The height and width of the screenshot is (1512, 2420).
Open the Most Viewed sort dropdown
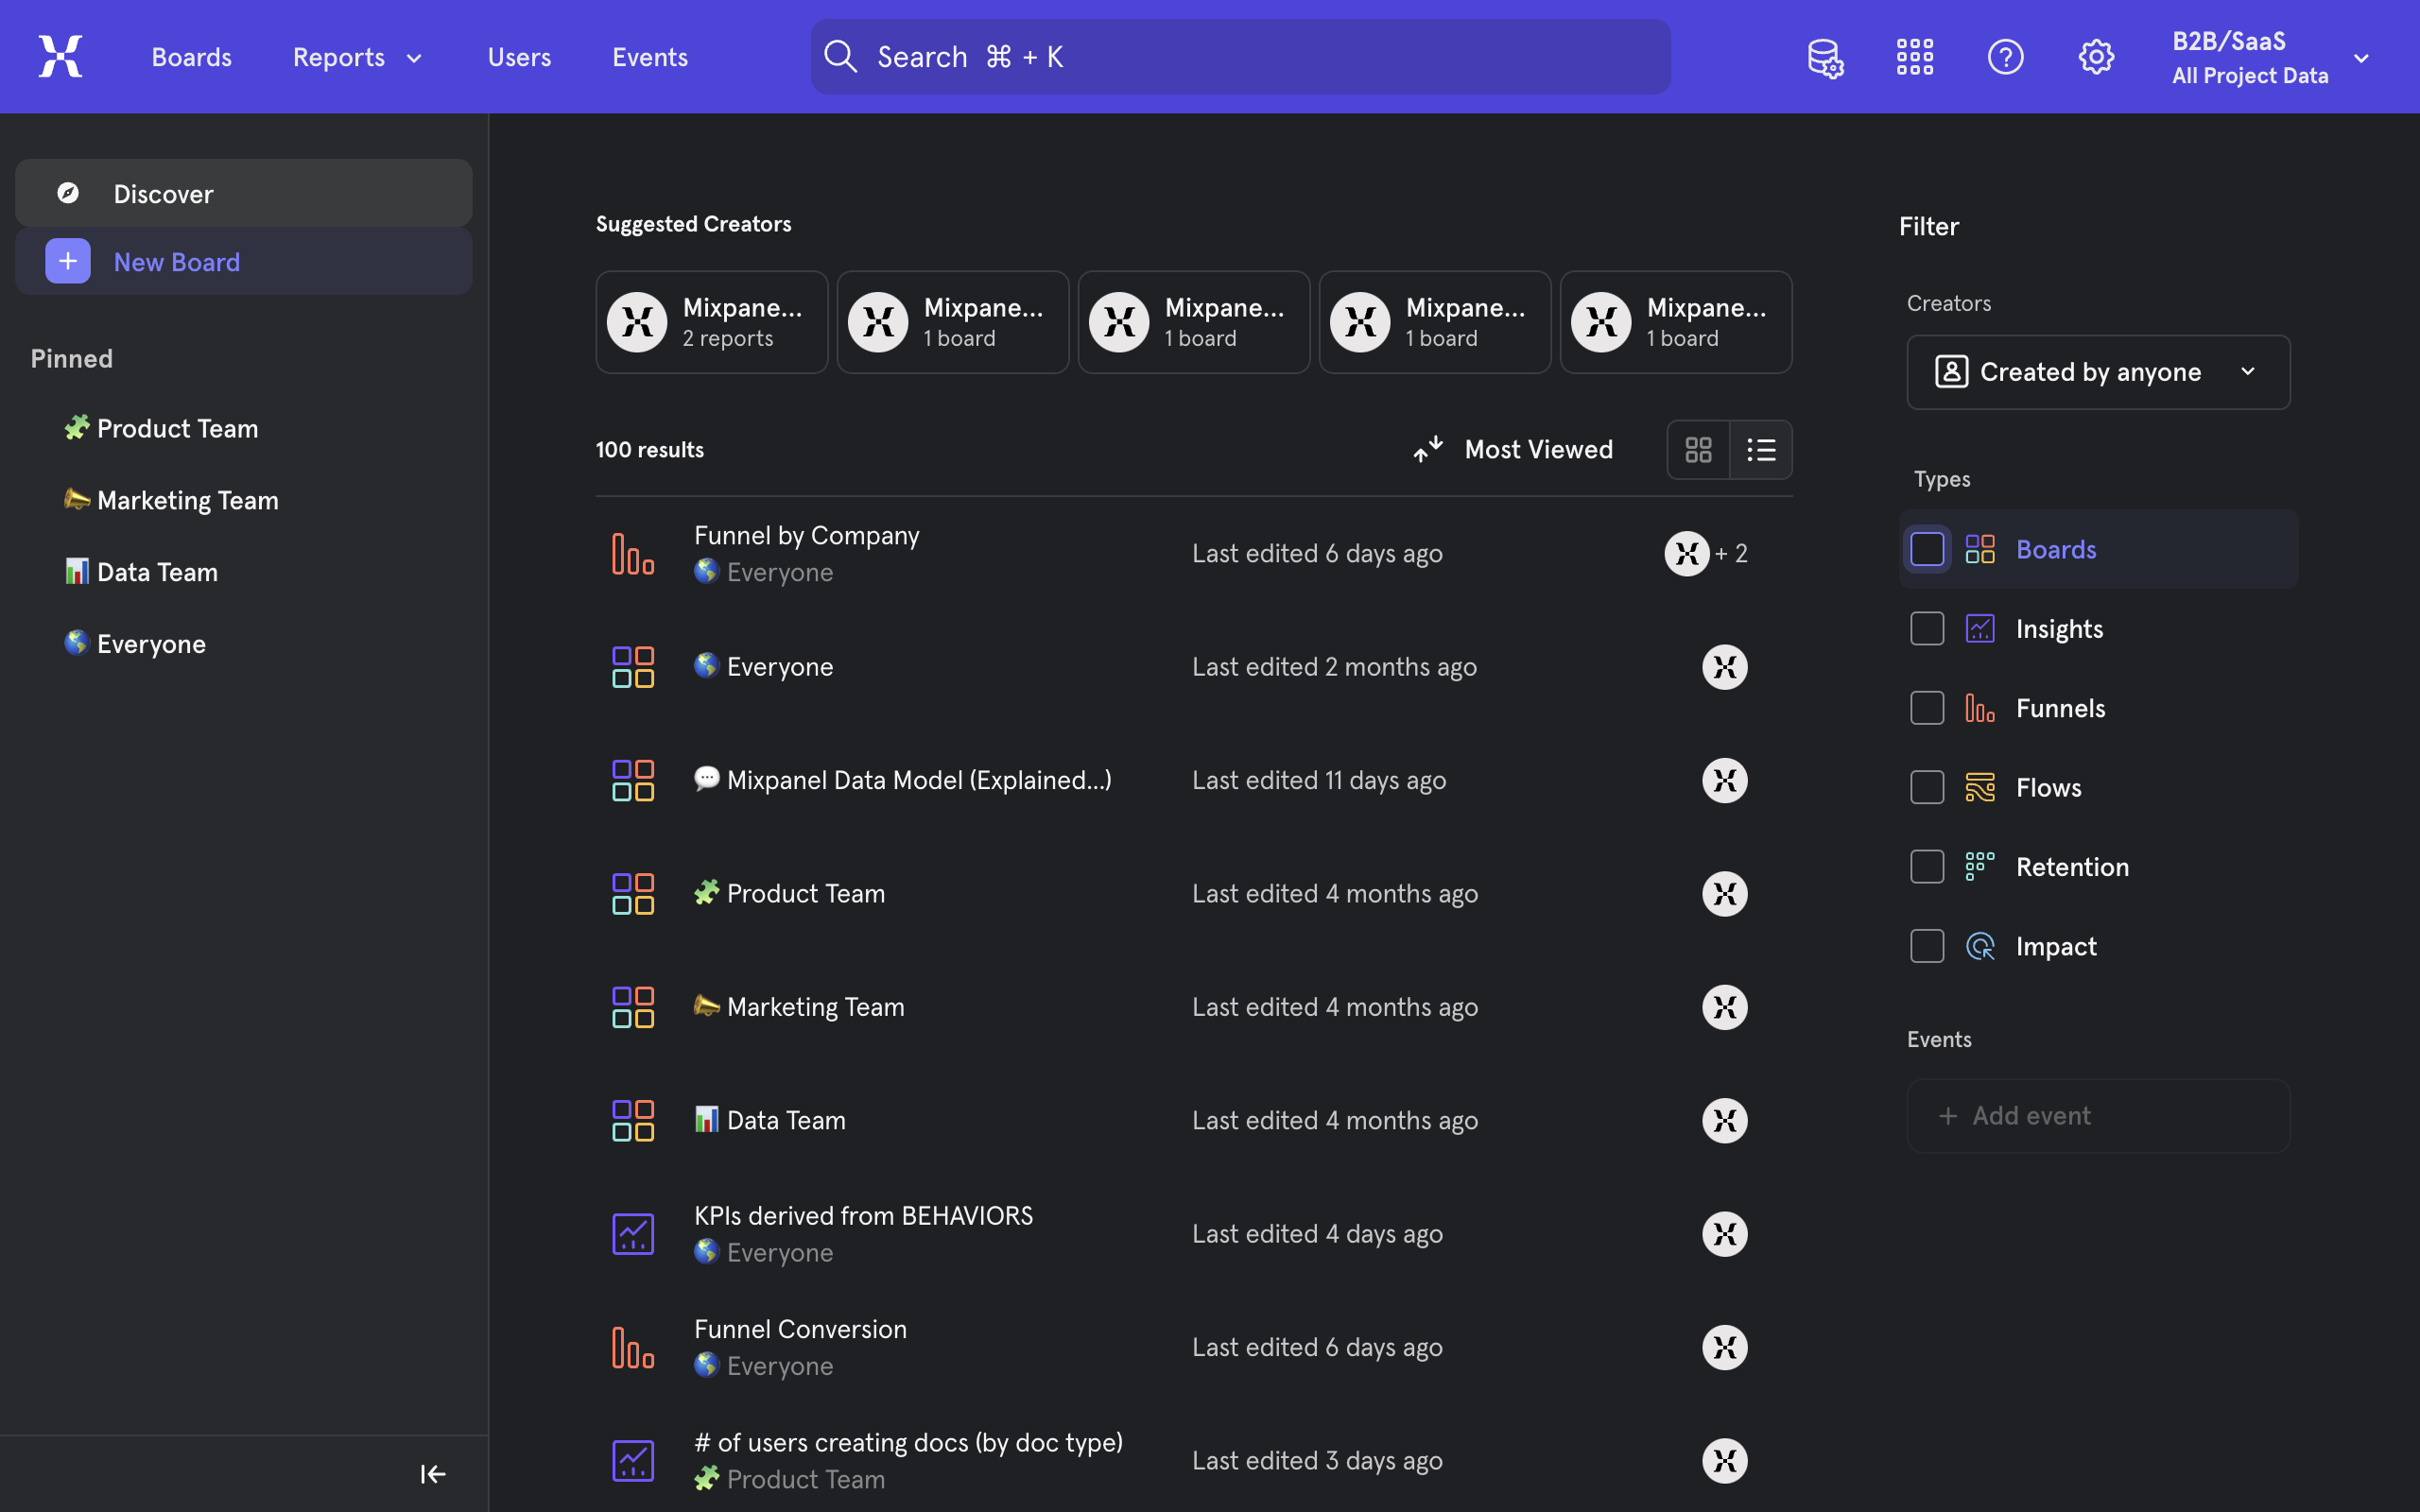(x=1513, y=450)
